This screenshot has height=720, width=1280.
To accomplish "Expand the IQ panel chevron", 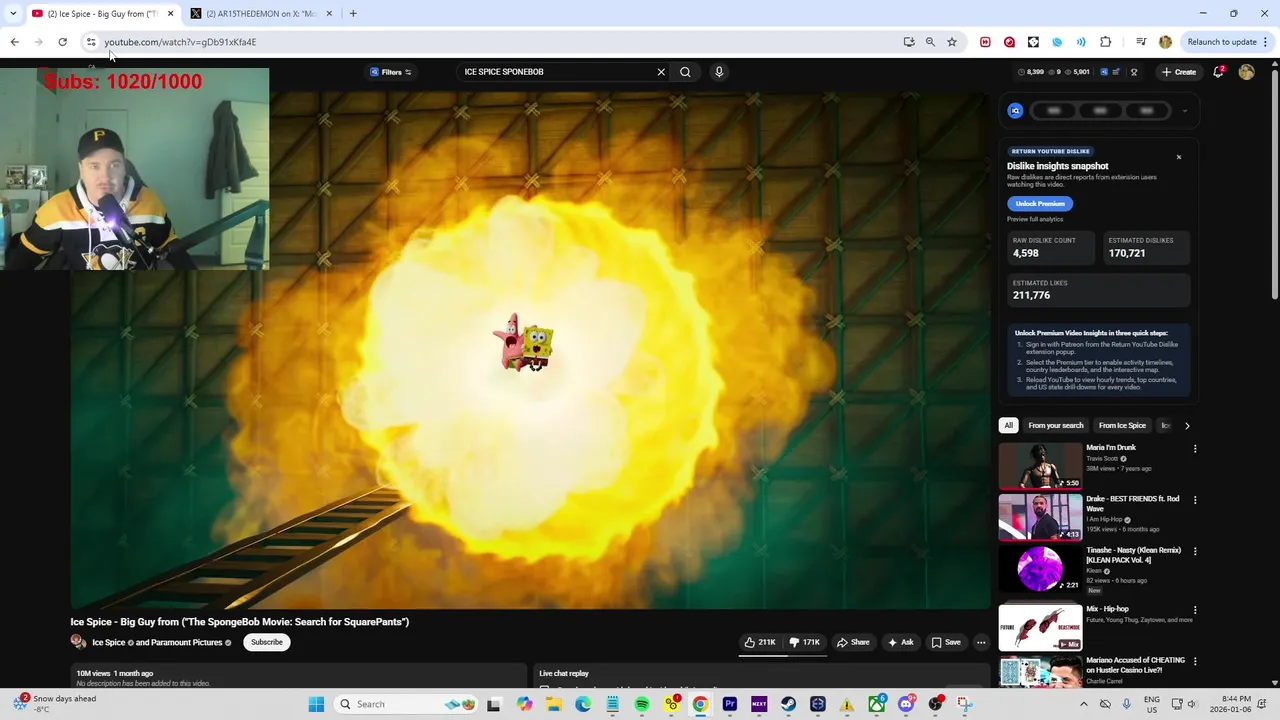I will (1185, 111).
